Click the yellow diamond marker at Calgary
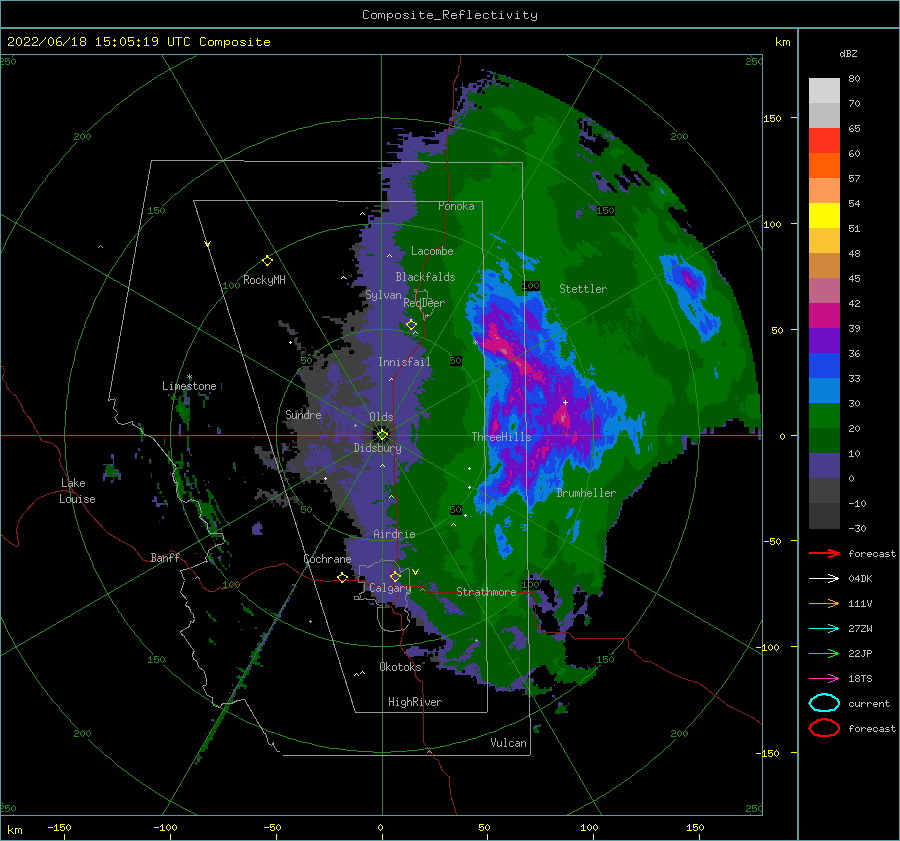900x841 pixels. coord(395,576)
